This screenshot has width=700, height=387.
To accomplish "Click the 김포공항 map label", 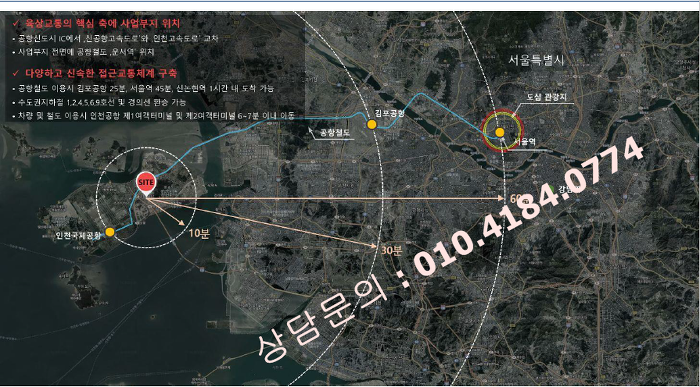I will coord(389,113).
